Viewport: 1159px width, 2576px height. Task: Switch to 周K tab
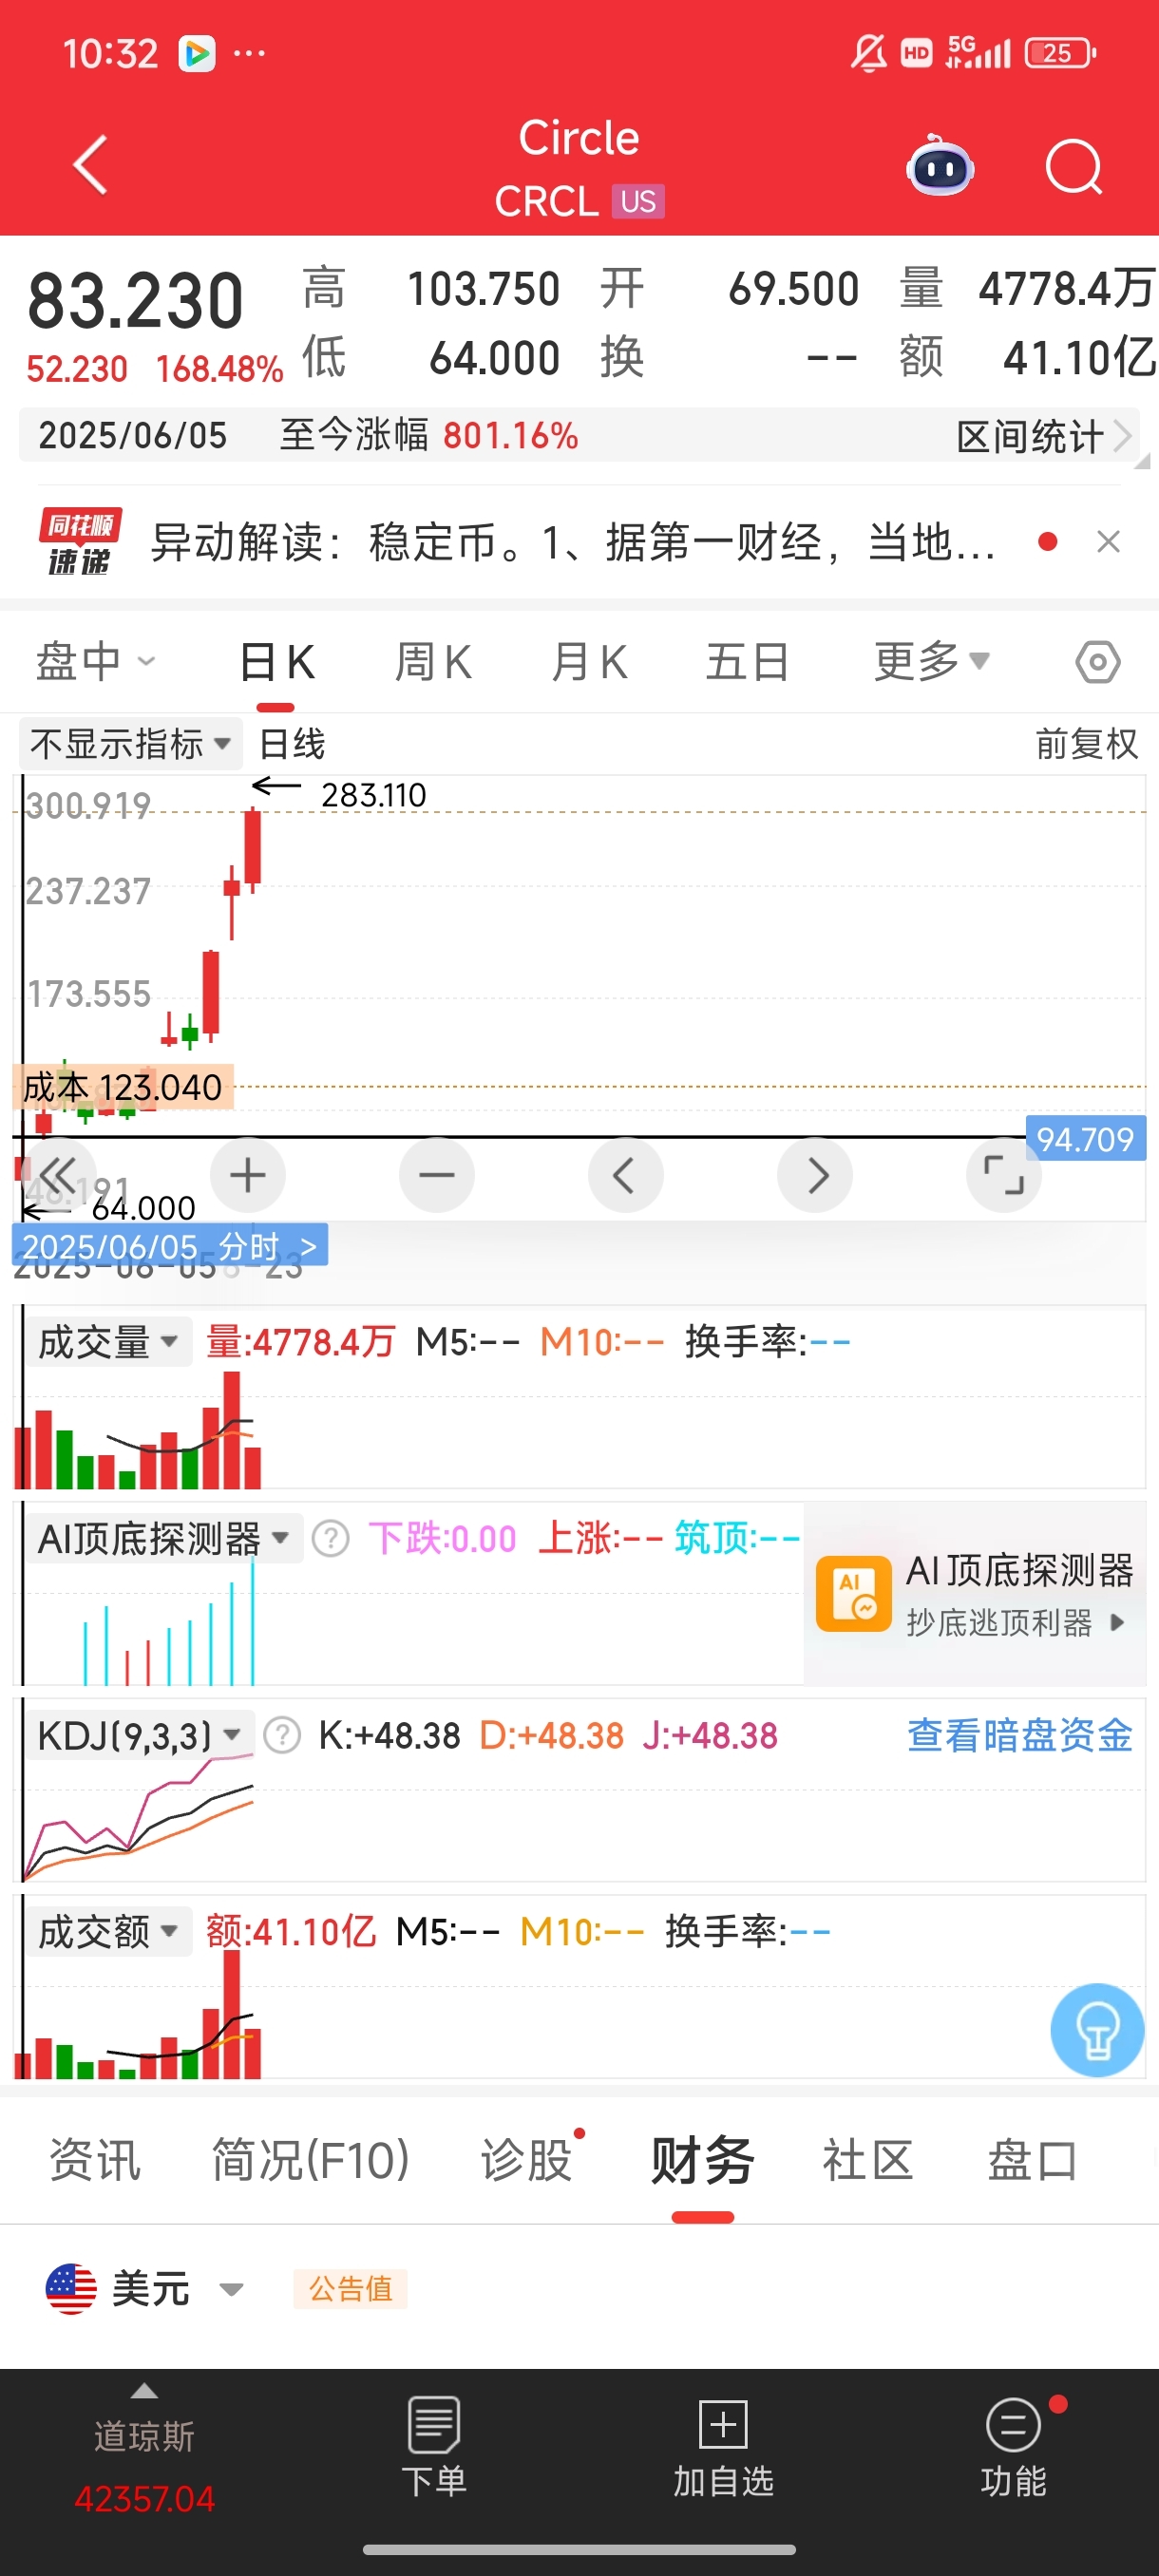(433, 662)
